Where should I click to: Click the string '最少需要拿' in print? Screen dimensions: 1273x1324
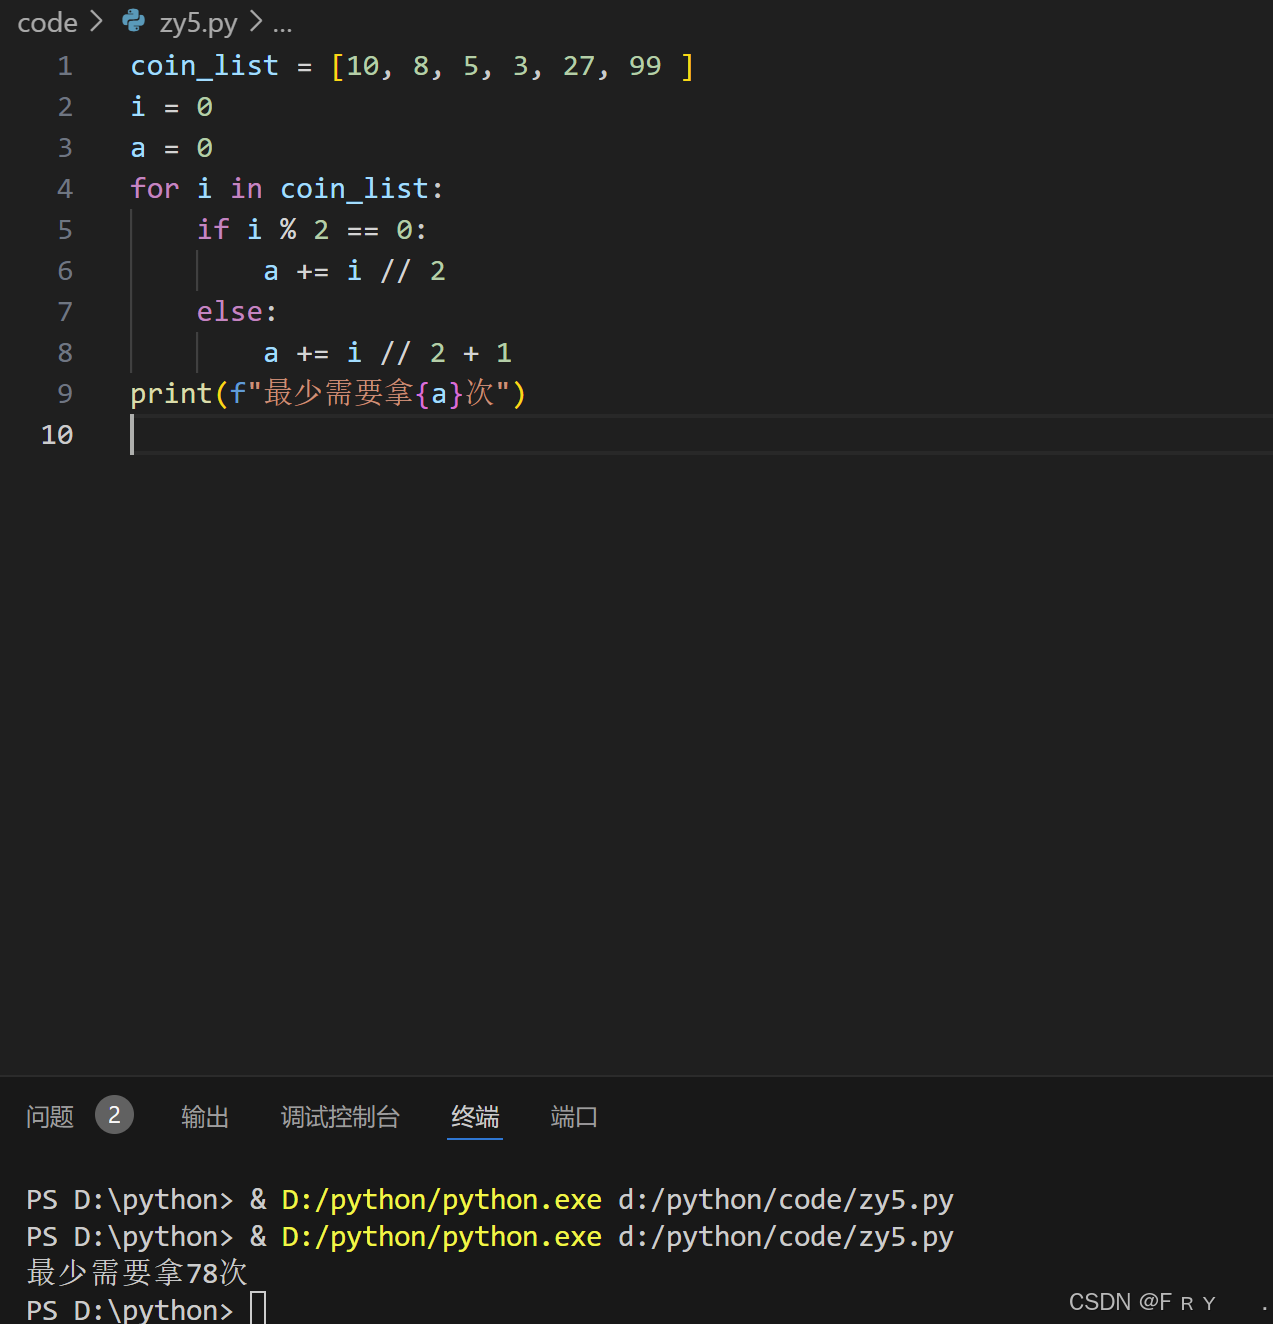pos(339,393)
